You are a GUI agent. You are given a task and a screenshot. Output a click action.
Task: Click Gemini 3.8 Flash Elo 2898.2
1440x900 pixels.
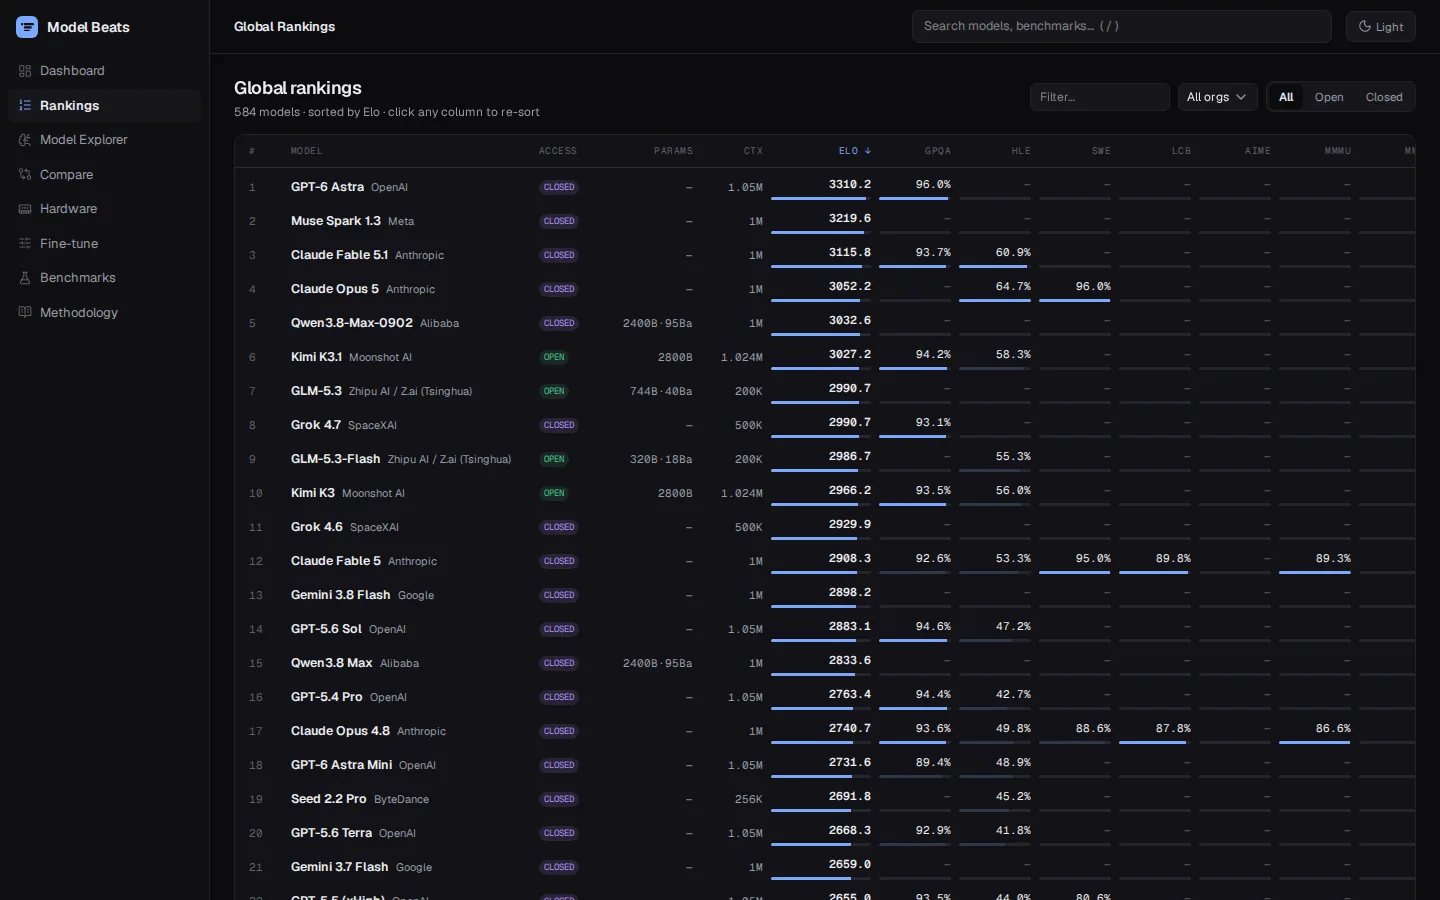(850, 592)
